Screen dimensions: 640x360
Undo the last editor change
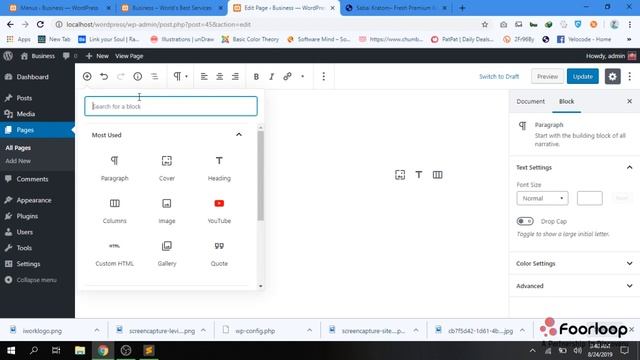click(104, 76)
